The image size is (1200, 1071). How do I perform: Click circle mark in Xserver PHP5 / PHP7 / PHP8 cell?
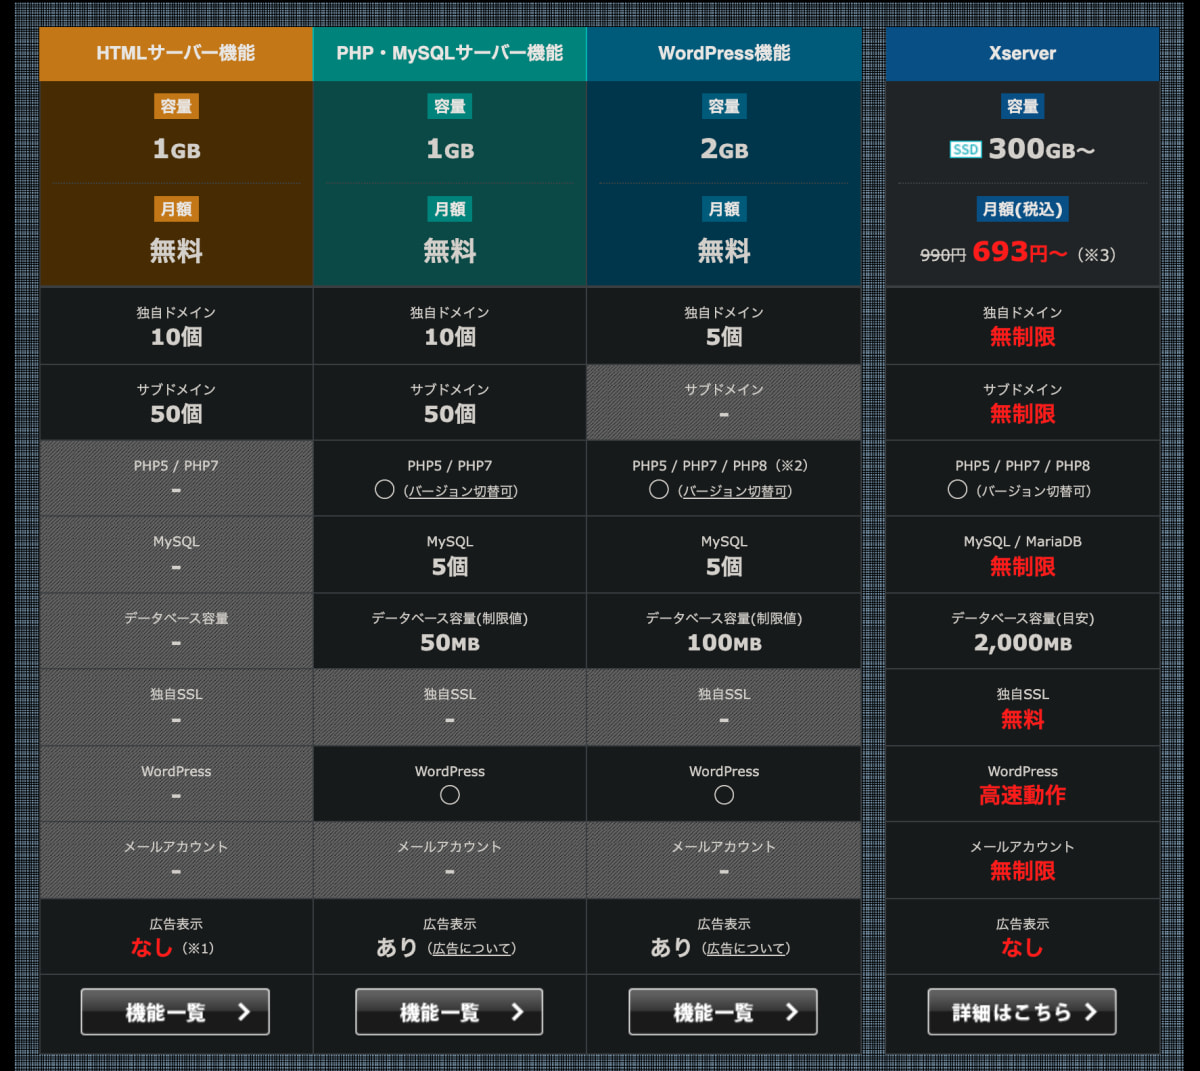tap(957, 490)
